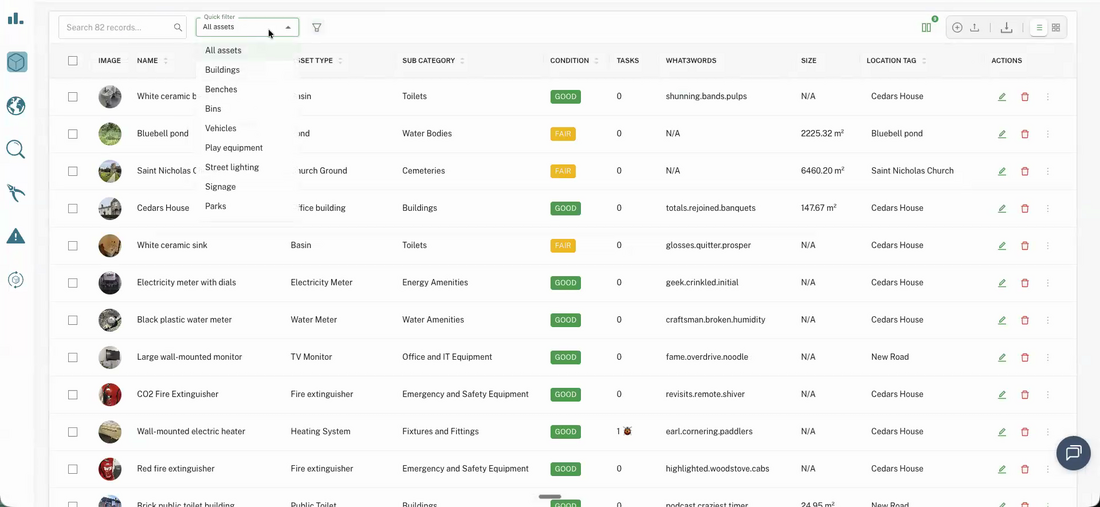The width and height of the screenshot is (1100, 507).
Task: Click the add new asset plus icon
Action: (x=957, y=27)
